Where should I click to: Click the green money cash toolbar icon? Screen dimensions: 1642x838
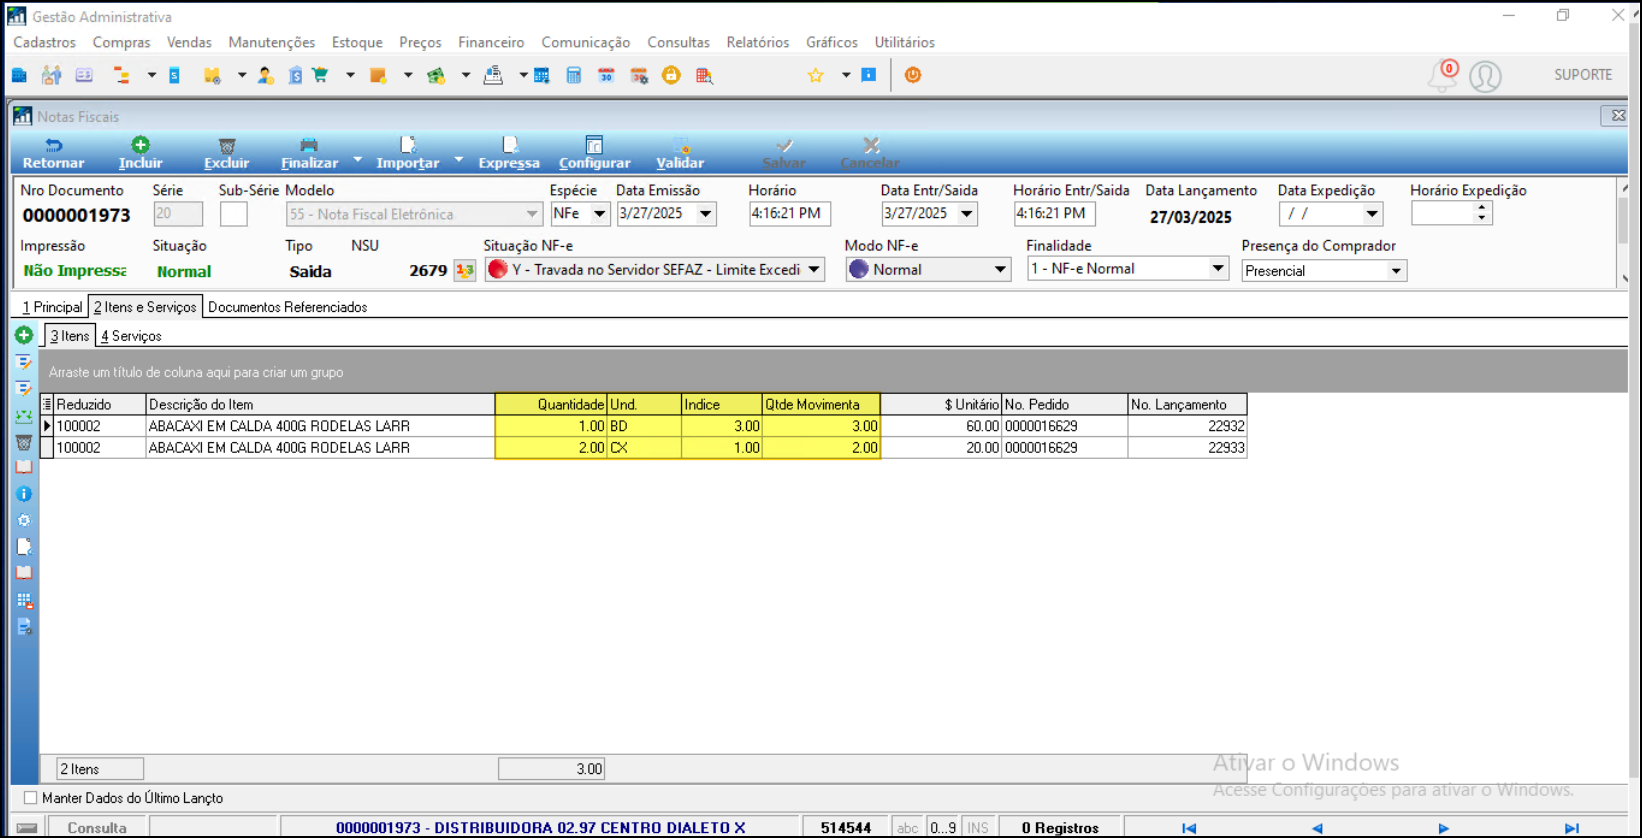pos(436,75)
